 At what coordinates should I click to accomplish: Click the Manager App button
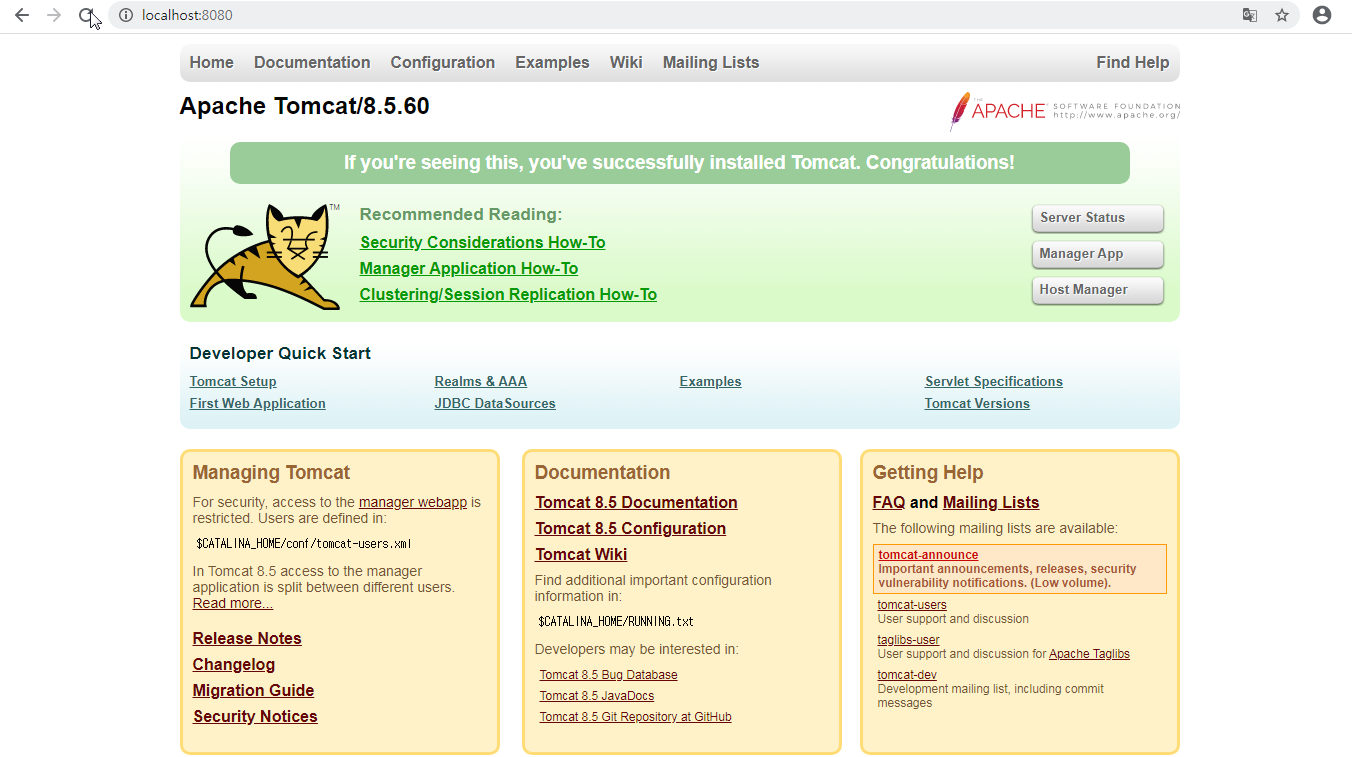1098,254
